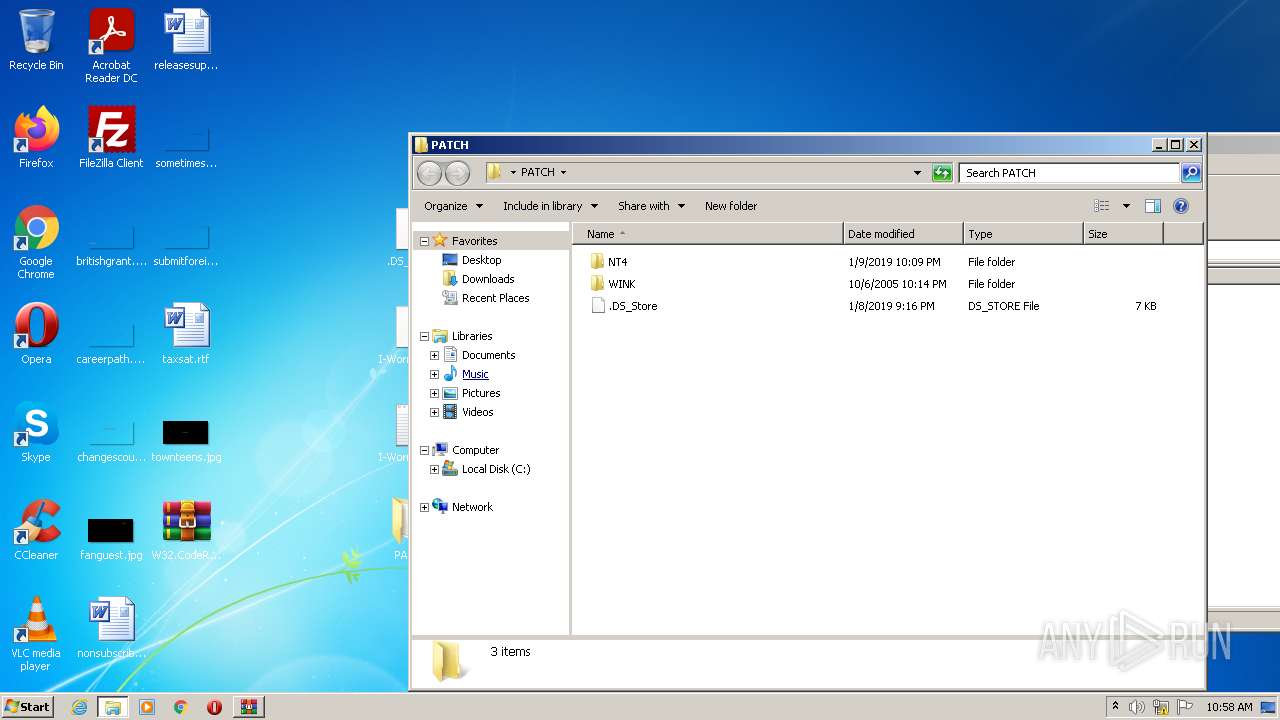Select the W32.CodeR WinRAR archive icon
Viewport: 1280px width, 720px height.
[186, 530]
